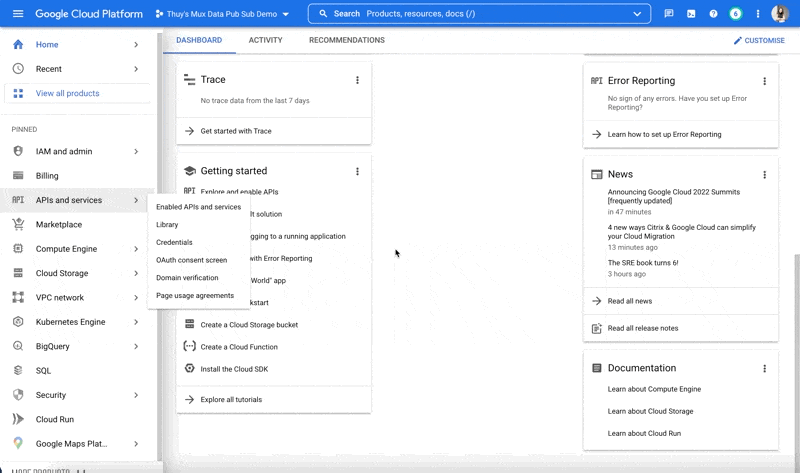This screenshot has height=473, width=800.
Task: Open the user account avatar
Action: (780, 14)
